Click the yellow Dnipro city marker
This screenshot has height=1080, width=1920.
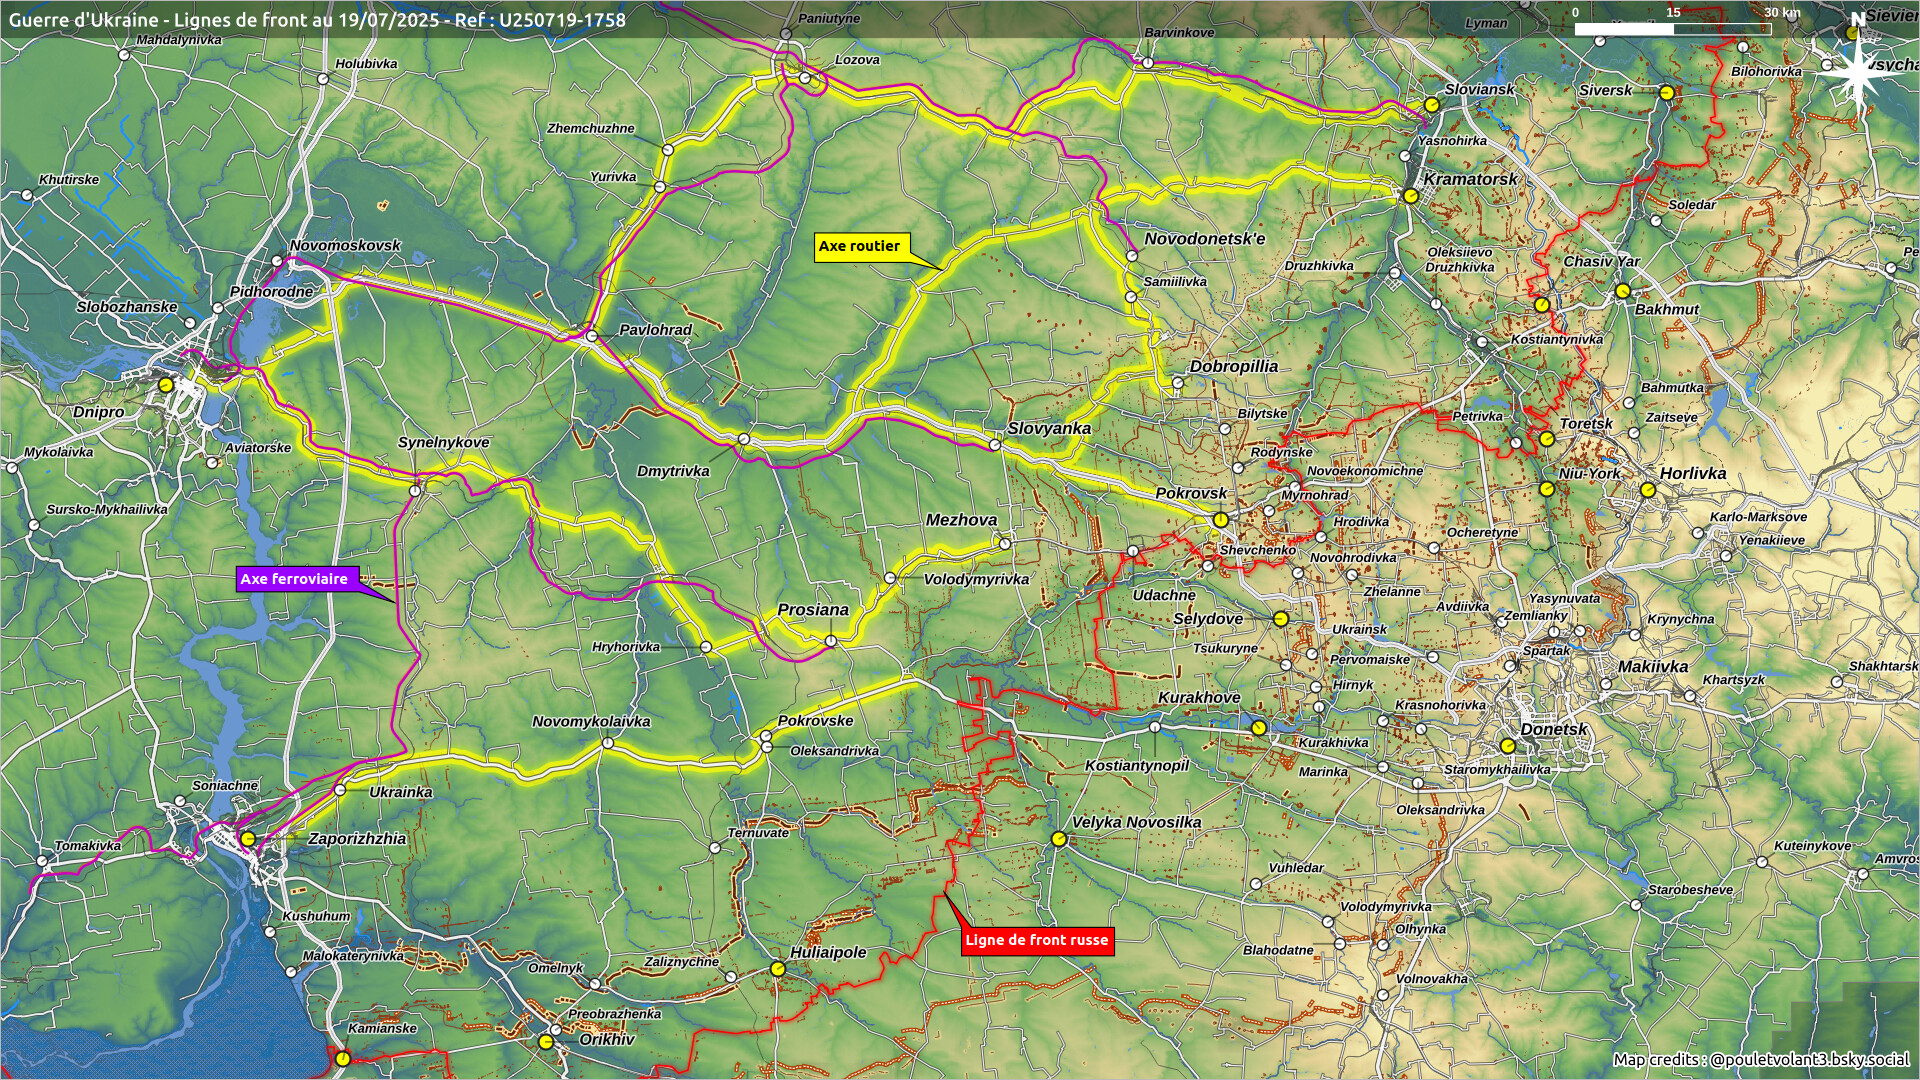tap(166, 384)
